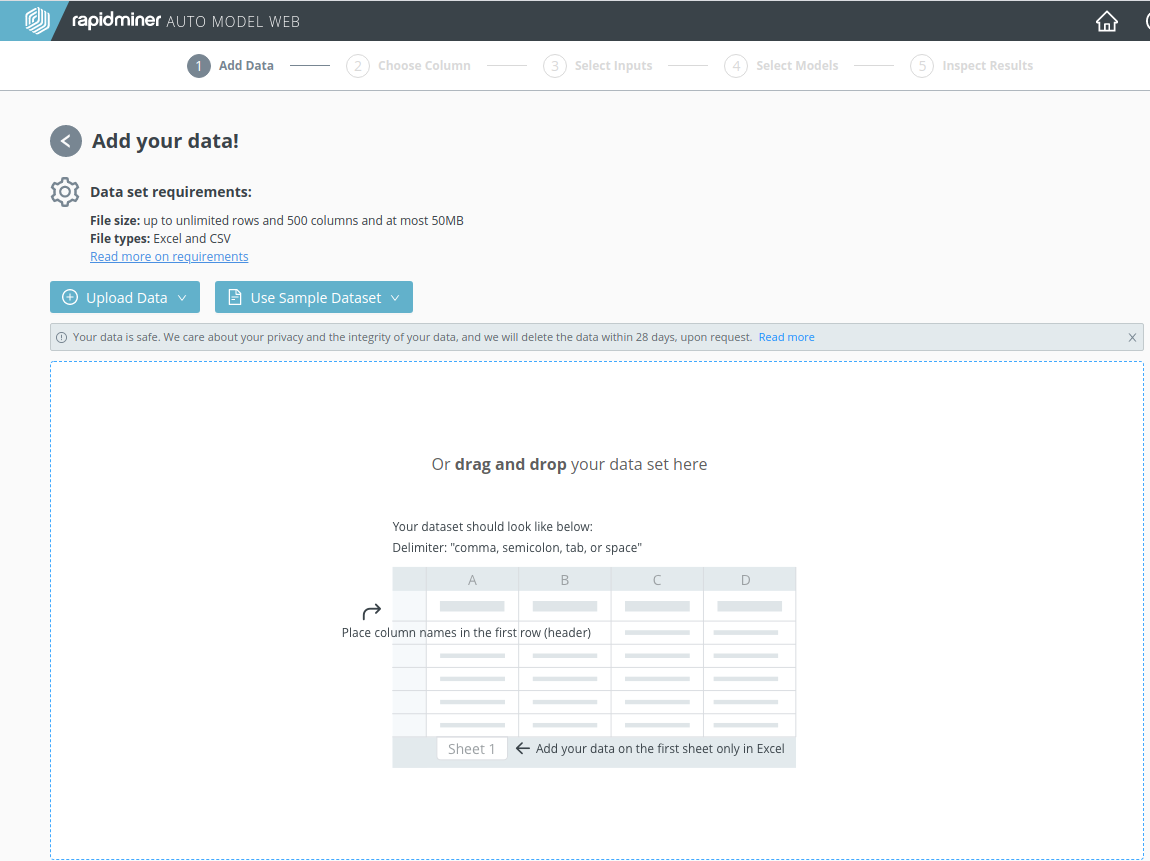The image size is (1150, 861).
Task: Click the info icon in privacy notice
Action: (62, 338)
